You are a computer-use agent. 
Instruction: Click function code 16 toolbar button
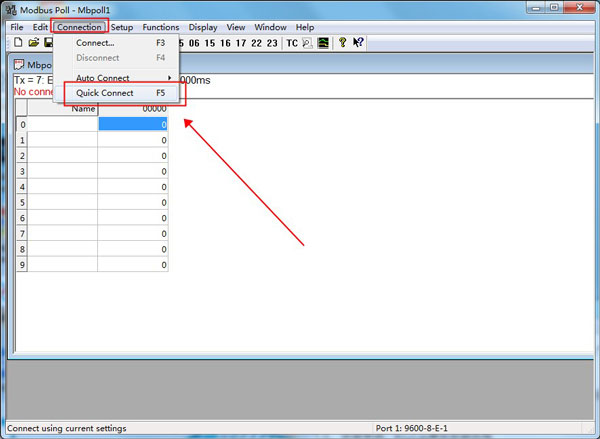tap(225, 43)
